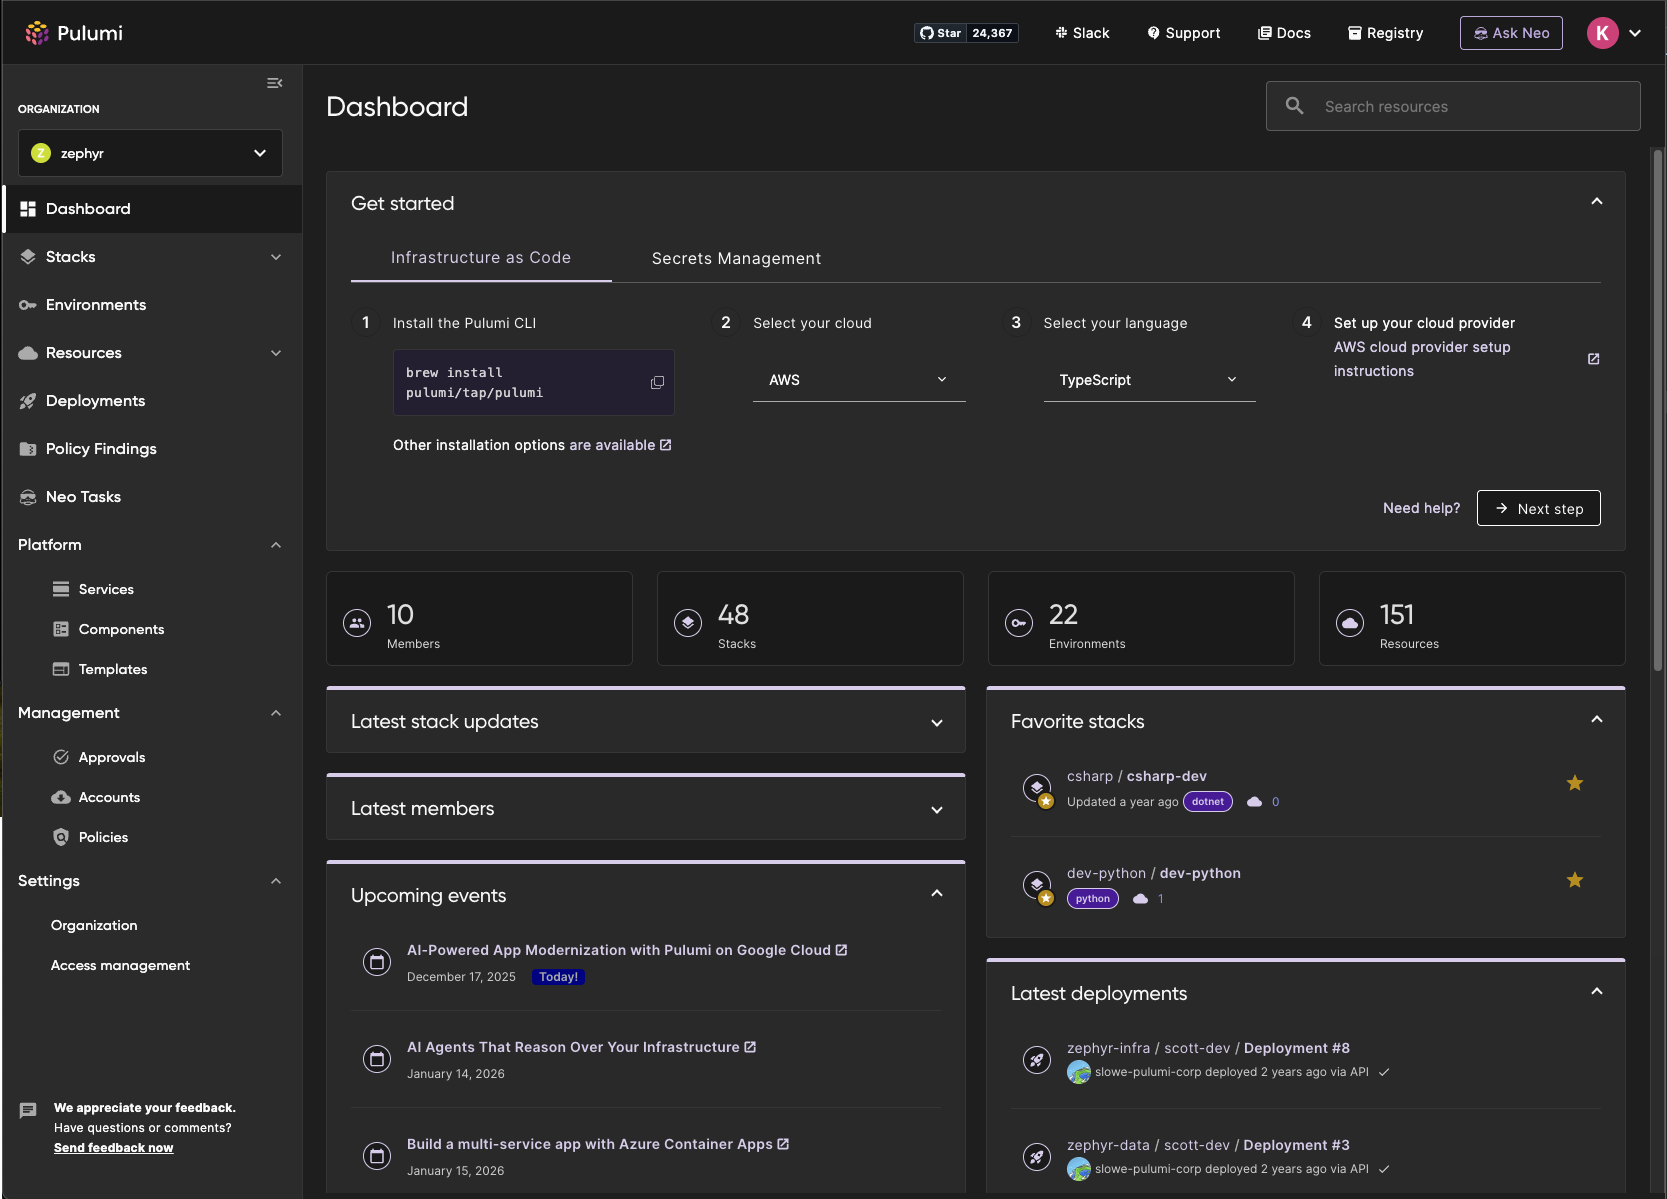Screen dimensions: 1667x1199
Task: Open the Deployments page
Action: pos(95,400)
